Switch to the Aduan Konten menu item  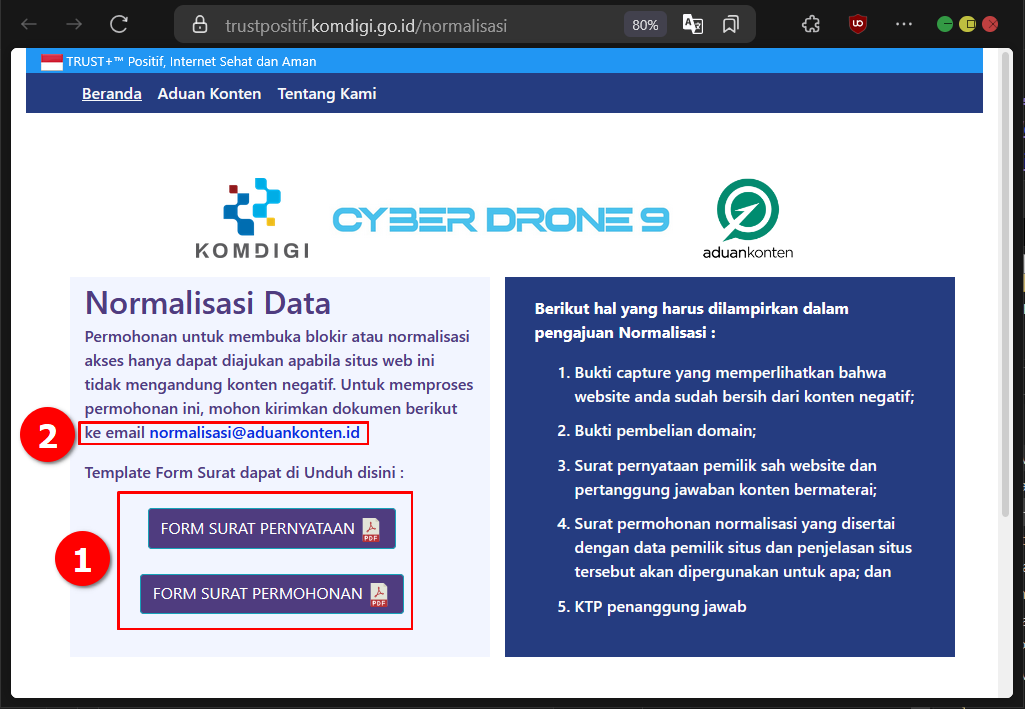point(209,93)
